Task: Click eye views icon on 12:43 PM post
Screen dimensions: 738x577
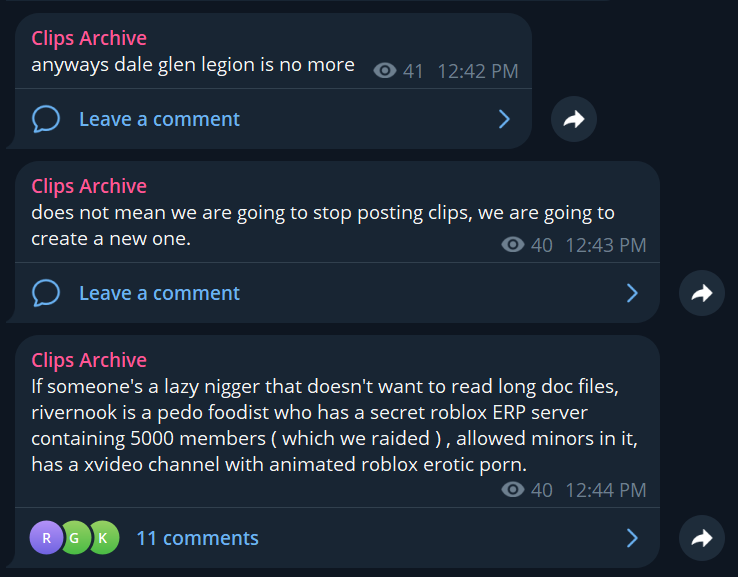Action: click(513, 245)
